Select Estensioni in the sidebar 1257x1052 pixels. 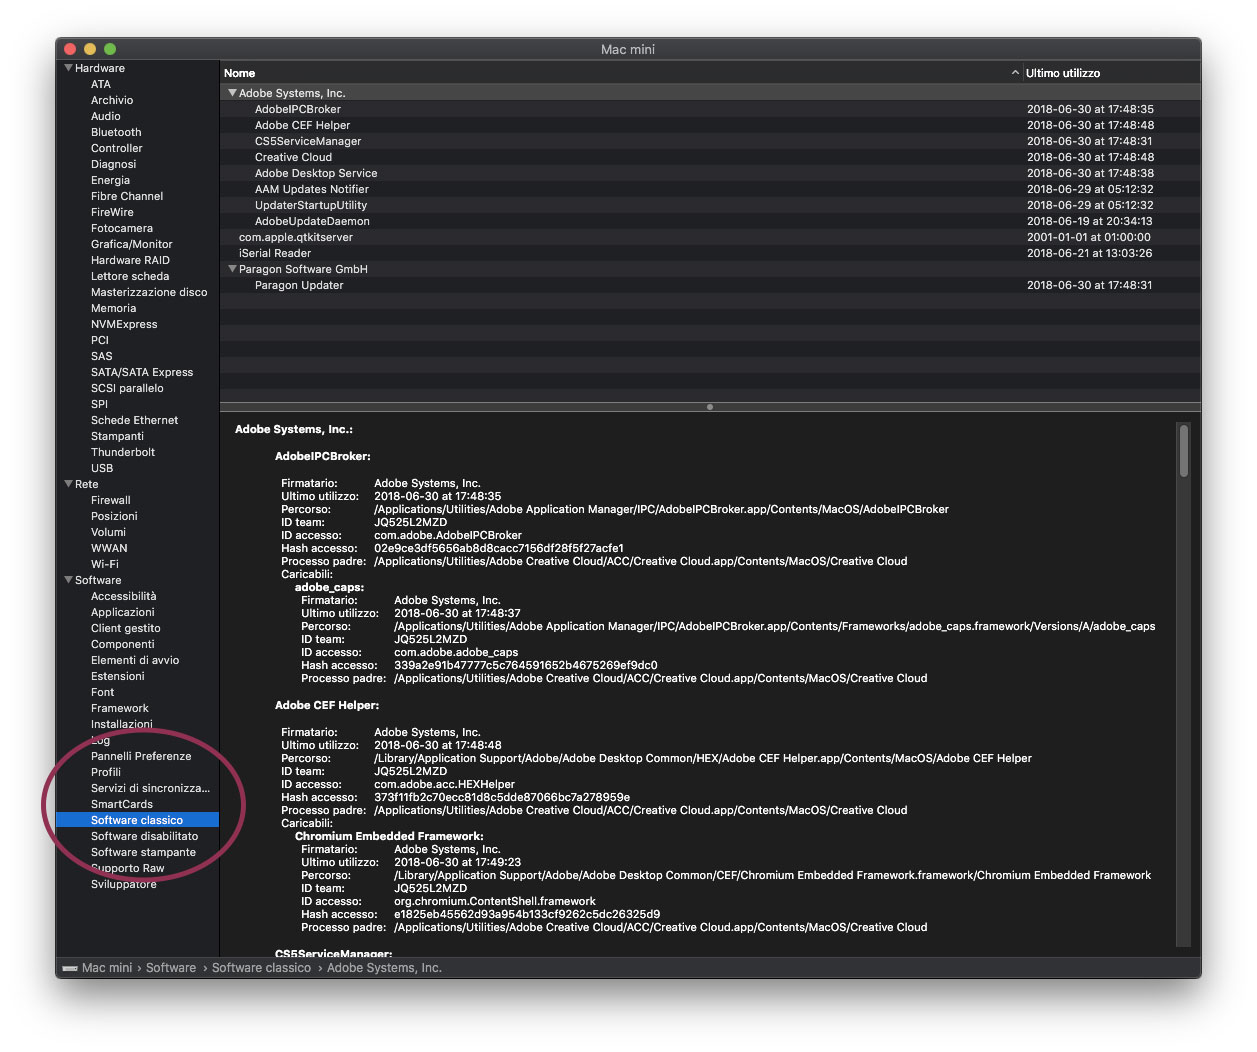click(x=118, y=676)
